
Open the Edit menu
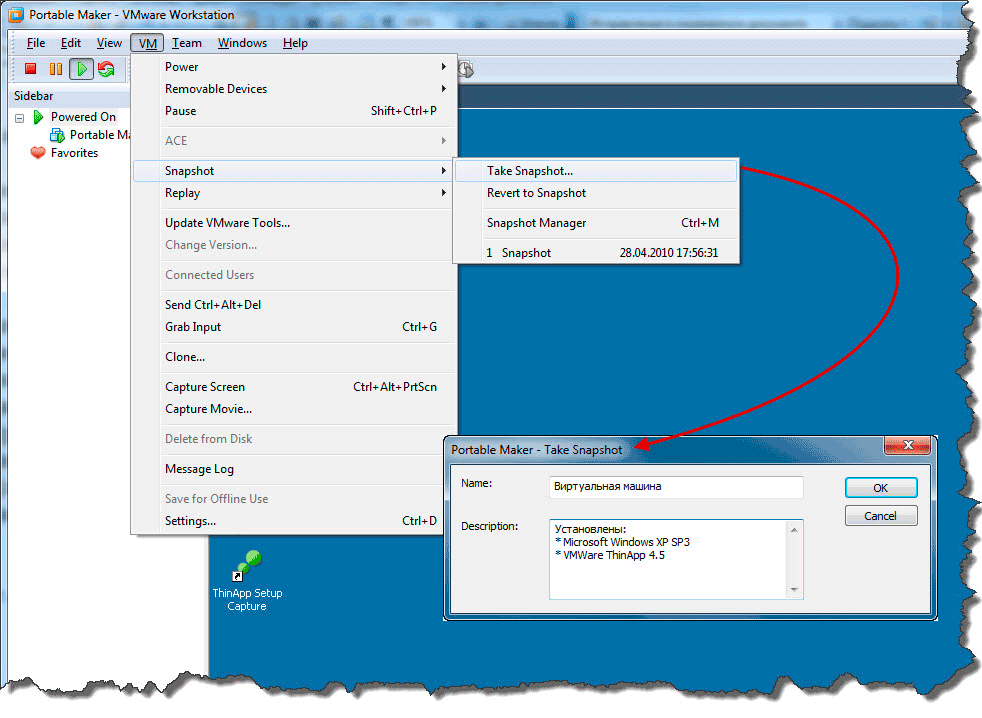(71, 43)
